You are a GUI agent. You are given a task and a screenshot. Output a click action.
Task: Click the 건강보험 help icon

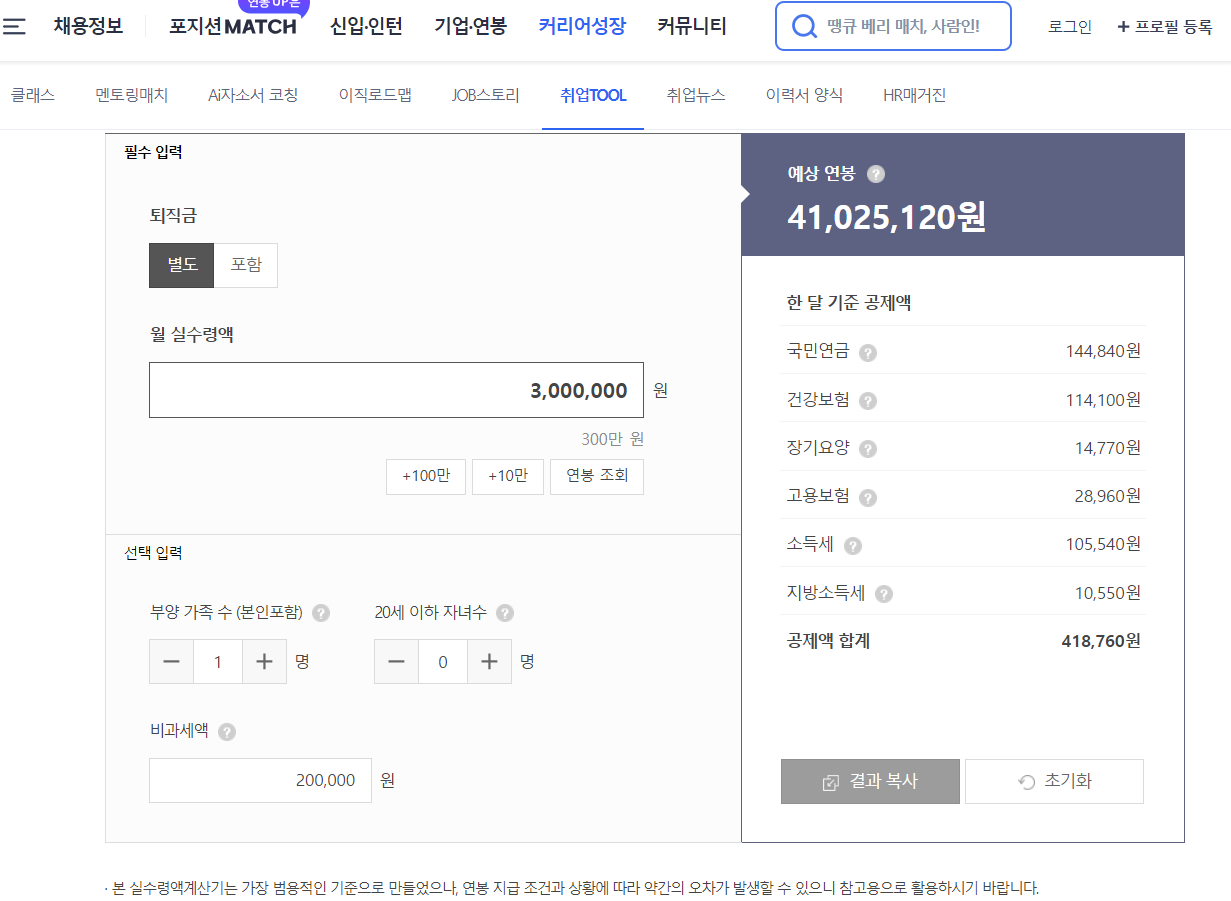[867, 400]
